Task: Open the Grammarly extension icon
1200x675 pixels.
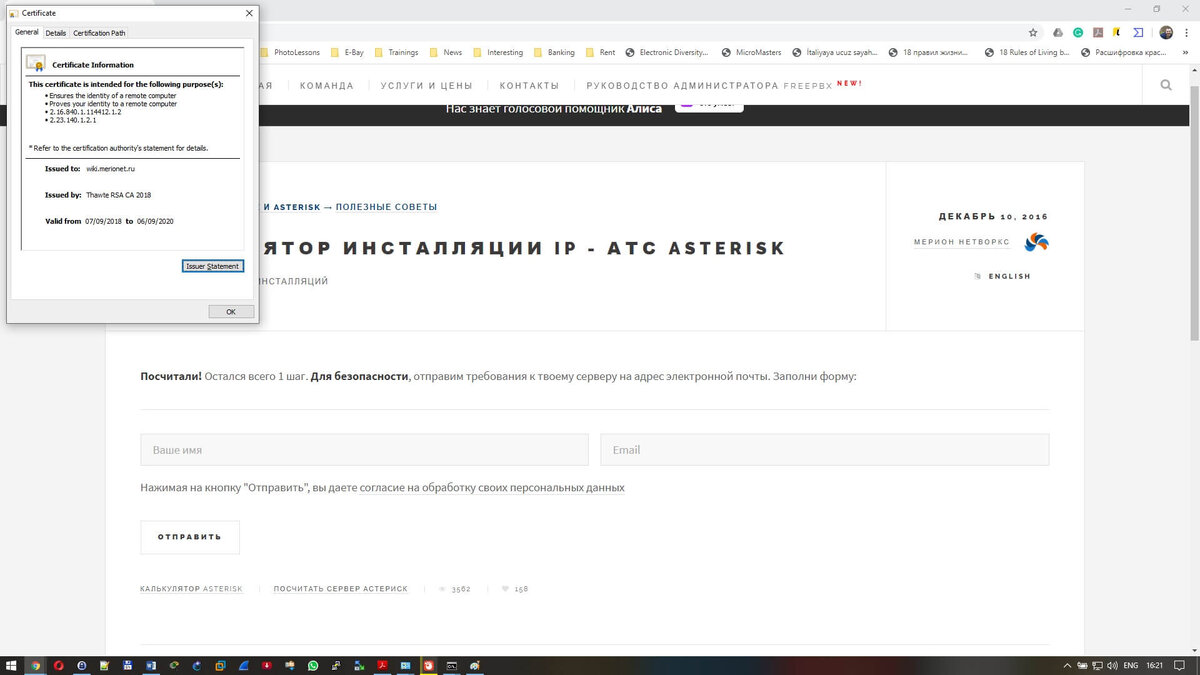Action: click(1078, 32)
